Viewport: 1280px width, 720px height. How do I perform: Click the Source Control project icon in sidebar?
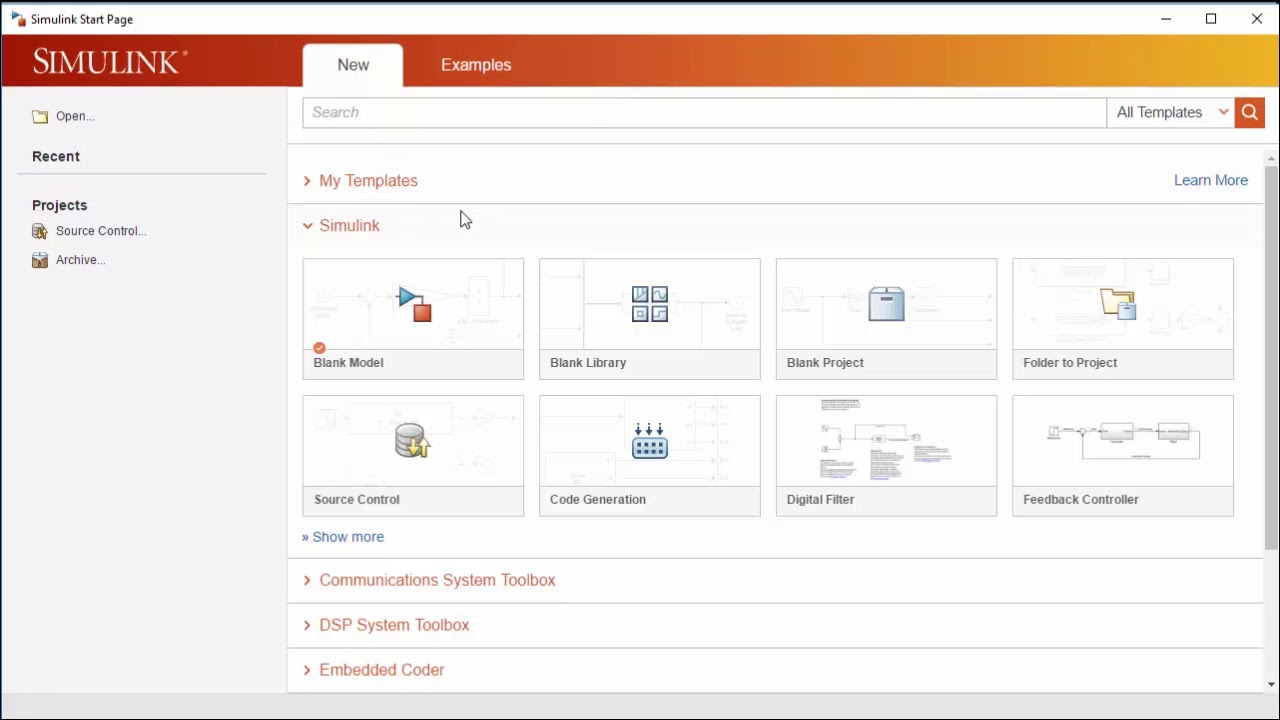coord(40,231)
